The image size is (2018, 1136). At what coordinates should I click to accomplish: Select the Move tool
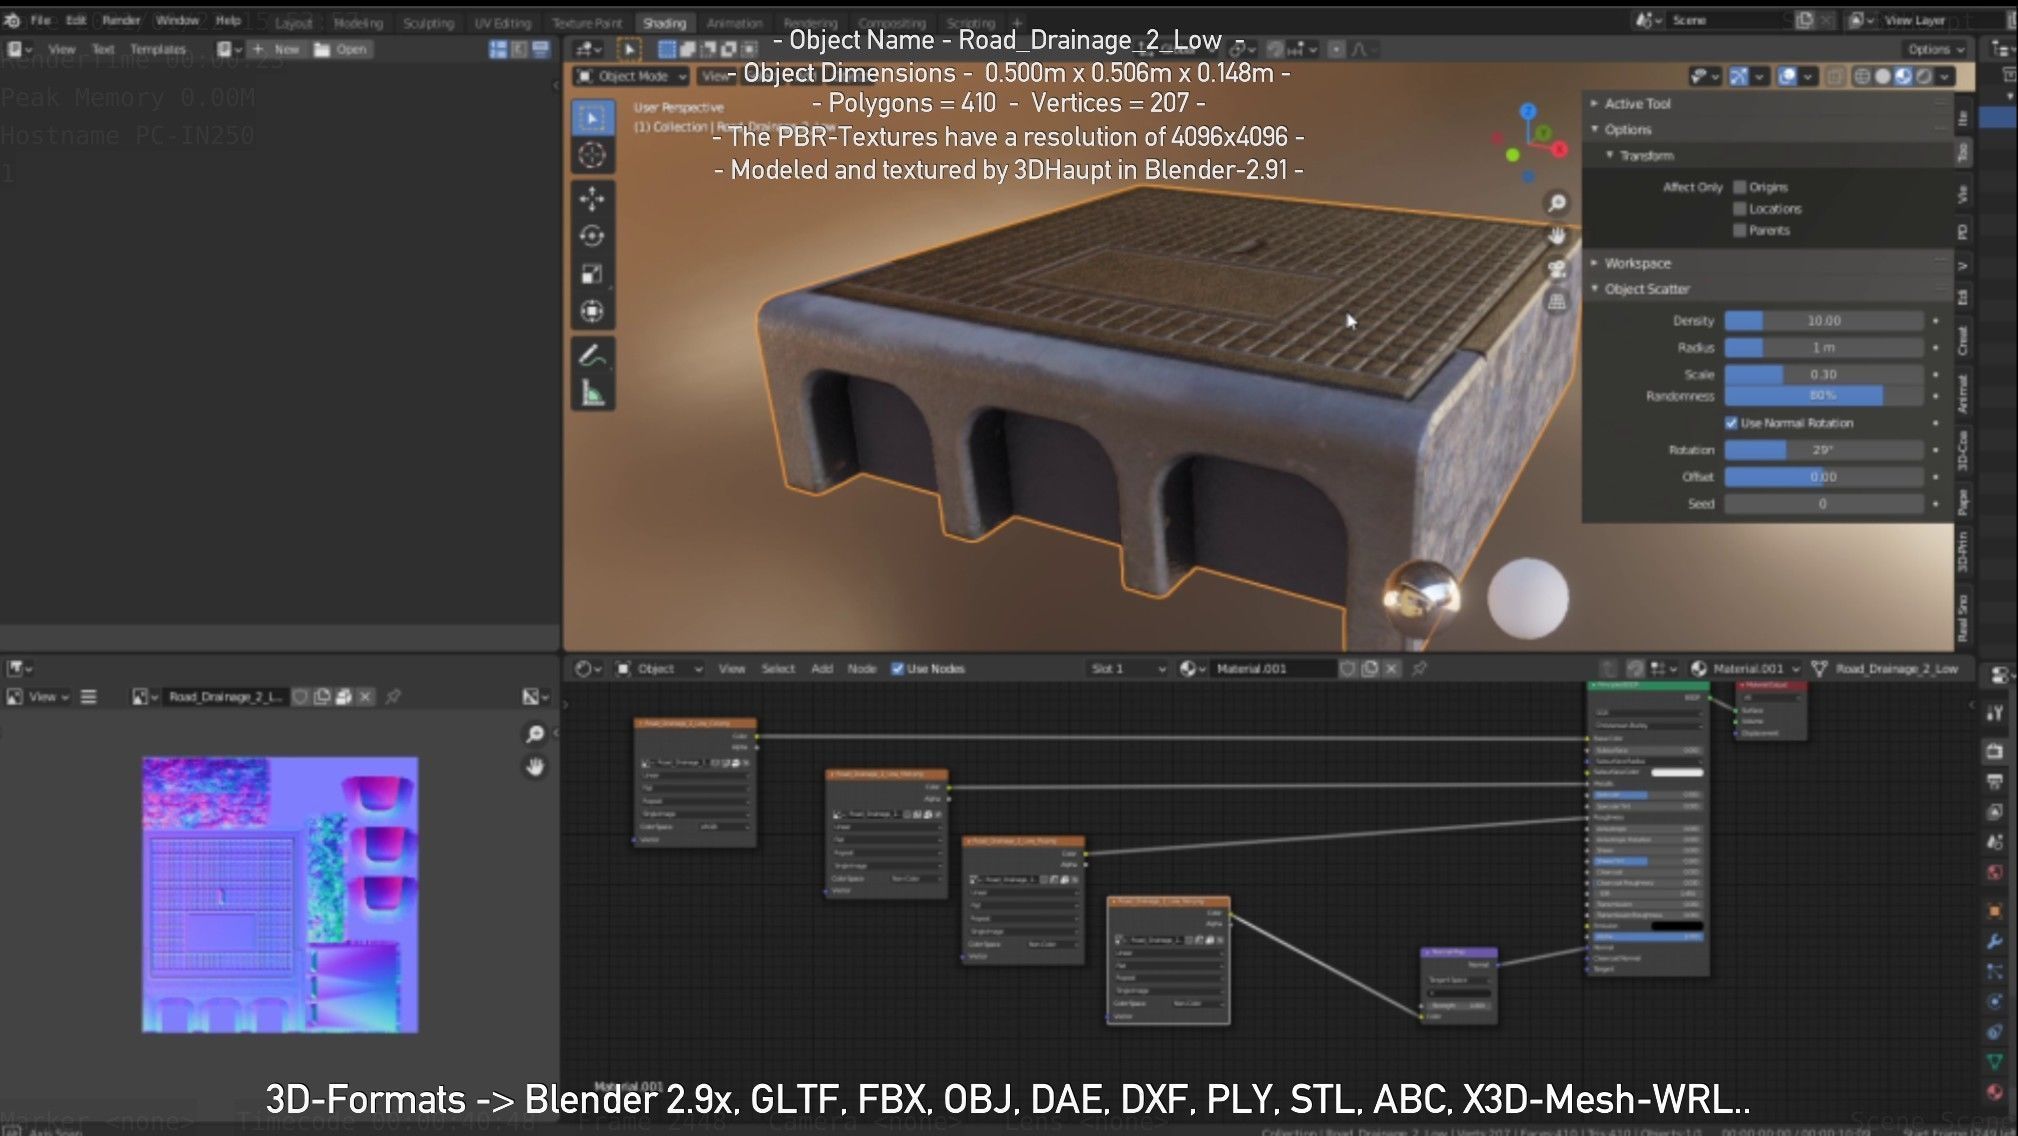tap(592, 198)
